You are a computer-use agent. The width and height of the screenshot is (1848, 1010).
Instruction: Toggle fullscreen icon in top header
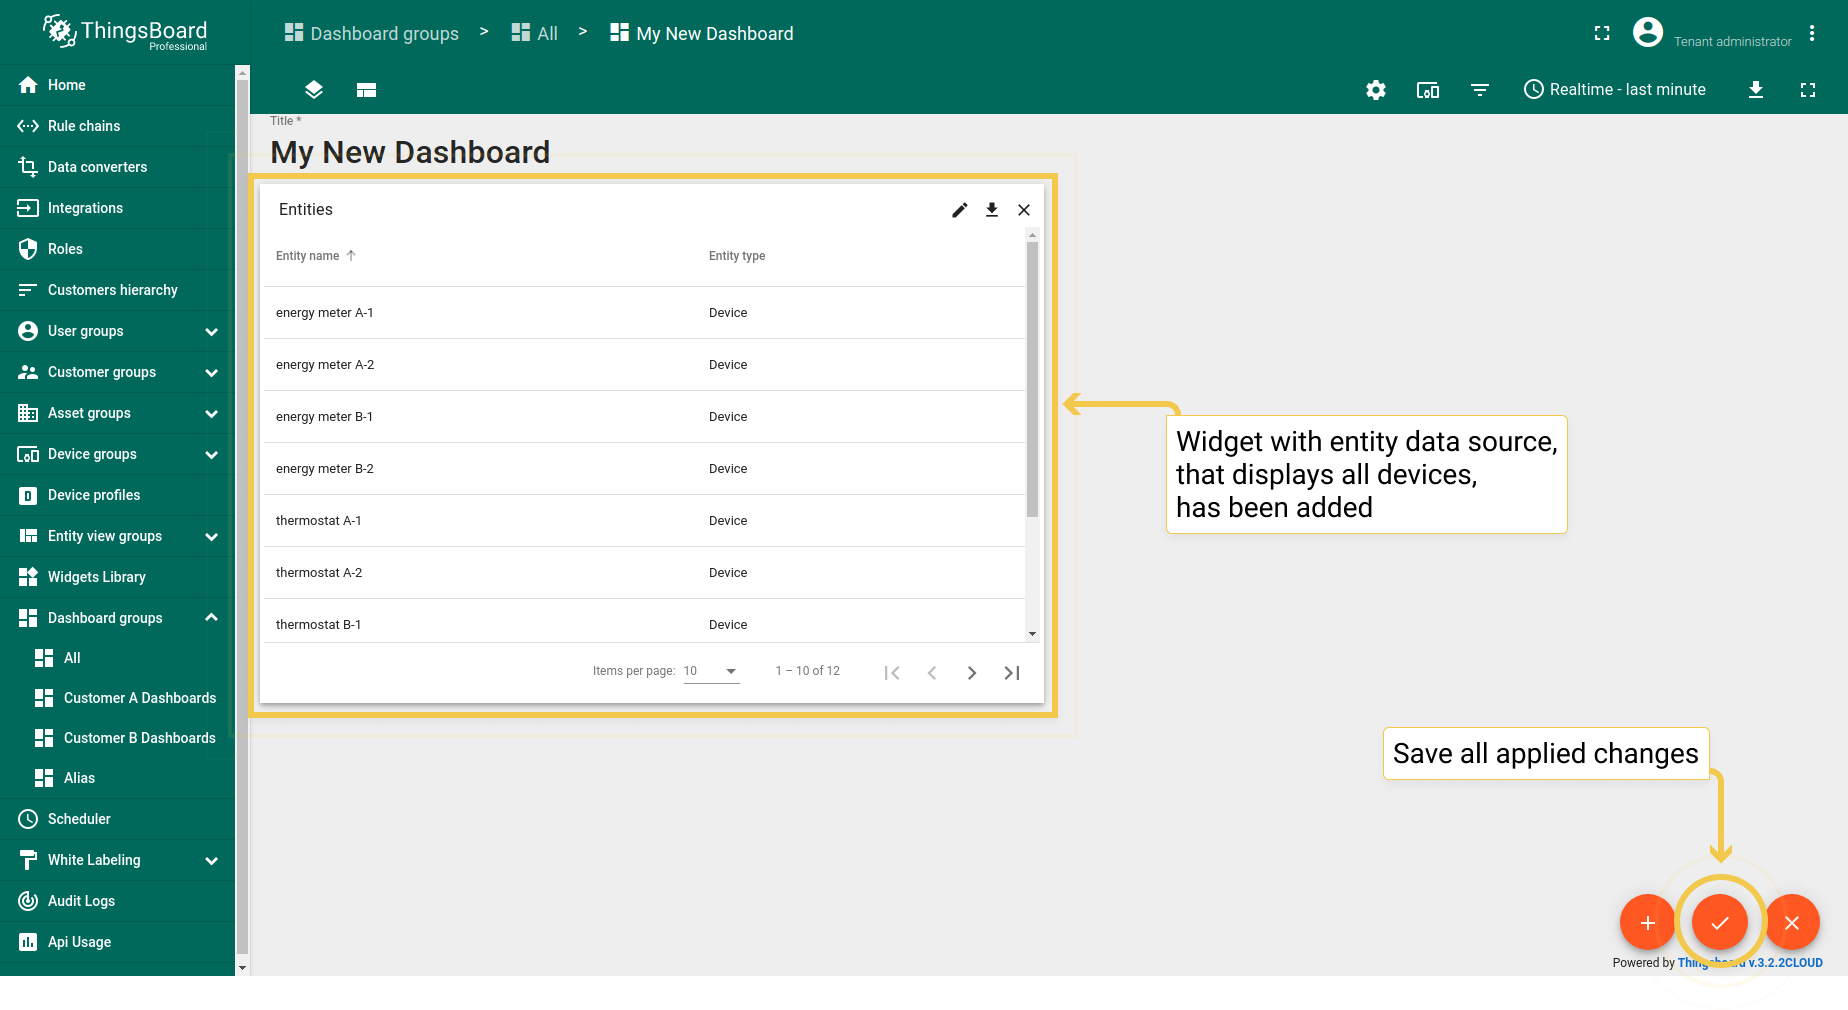point(1602,33)
